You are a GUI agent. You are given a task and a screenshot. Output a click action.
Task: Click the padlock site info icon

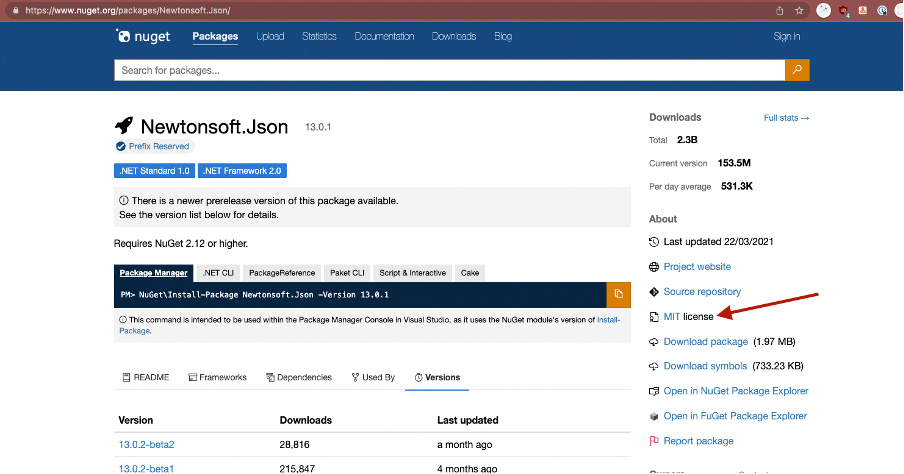(15, 10)
